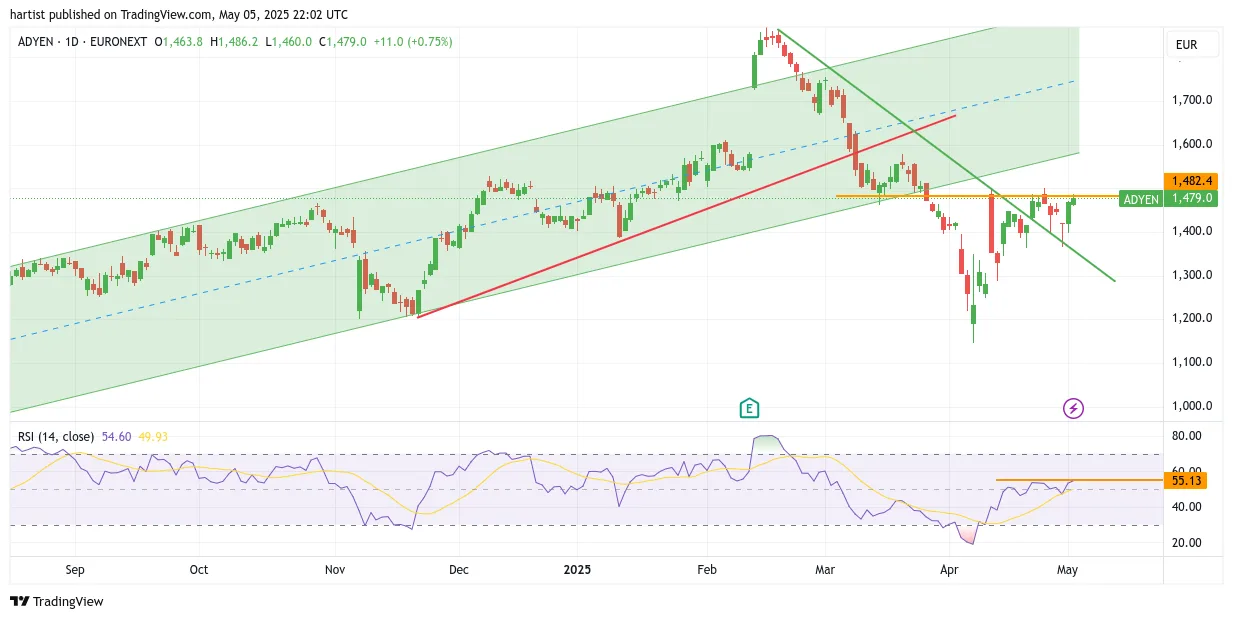Open the EUR currency selector
1233x619 pixels.
[x=1192, y=45]
